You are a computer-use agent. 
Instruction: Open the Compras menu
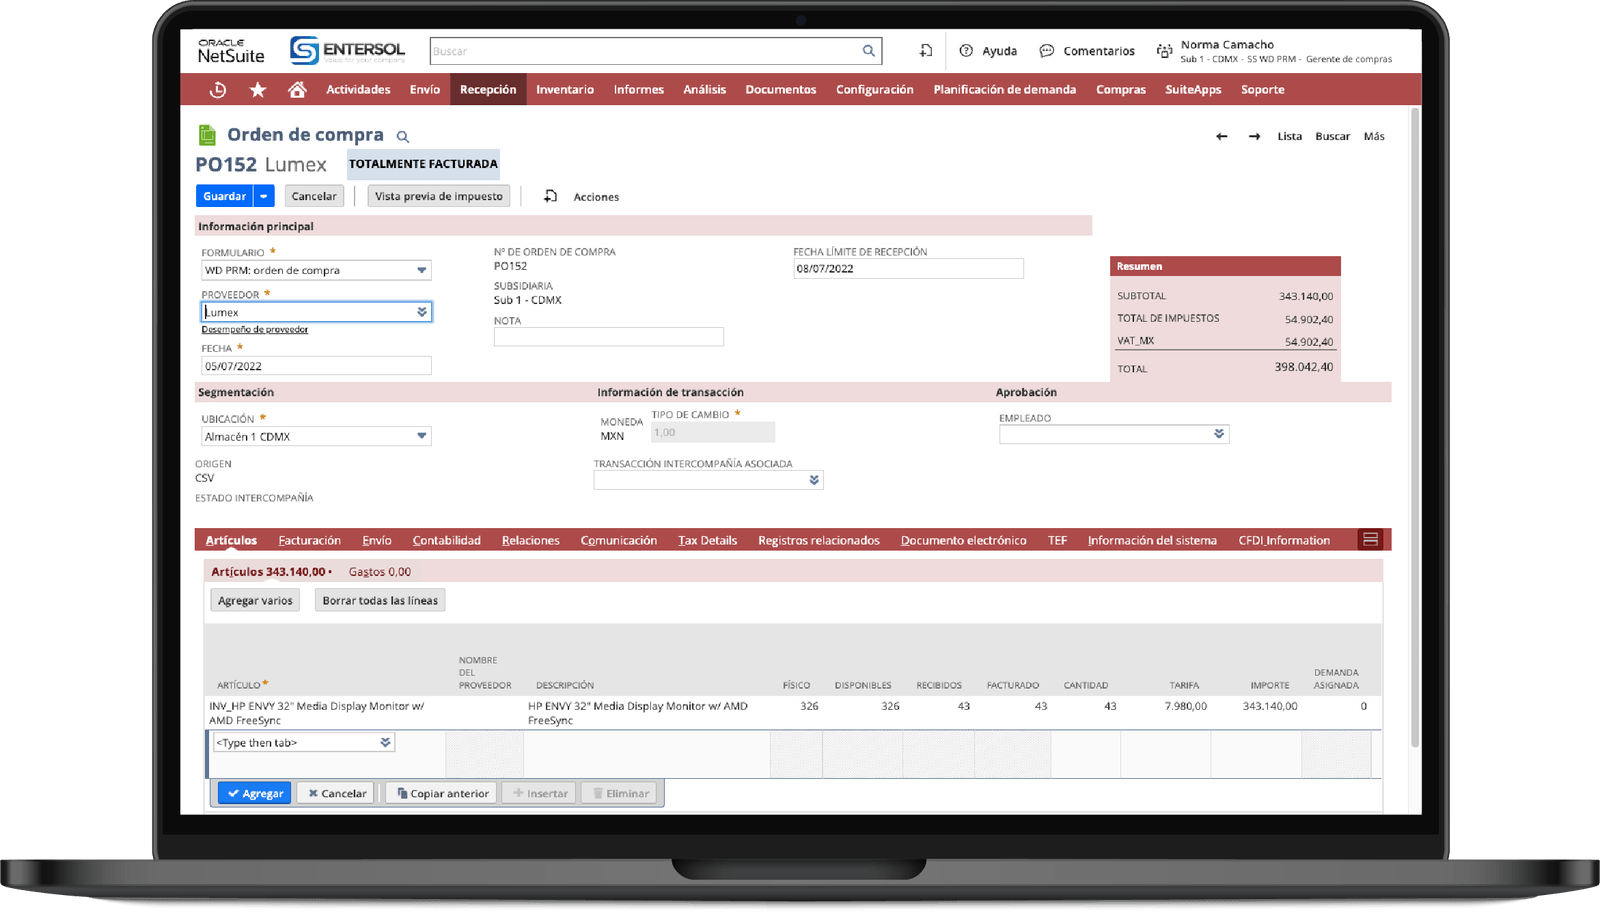[1121, 90]
